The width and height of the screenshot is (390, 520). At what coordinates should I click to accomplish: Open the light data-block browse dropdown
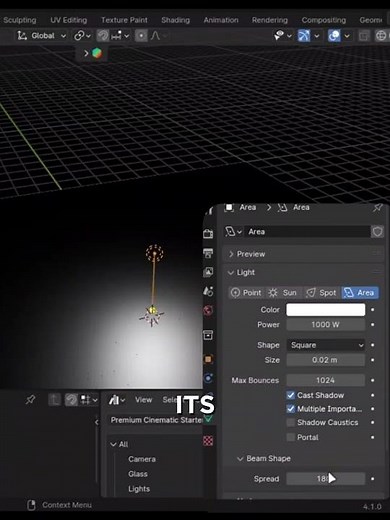point(233,232)
